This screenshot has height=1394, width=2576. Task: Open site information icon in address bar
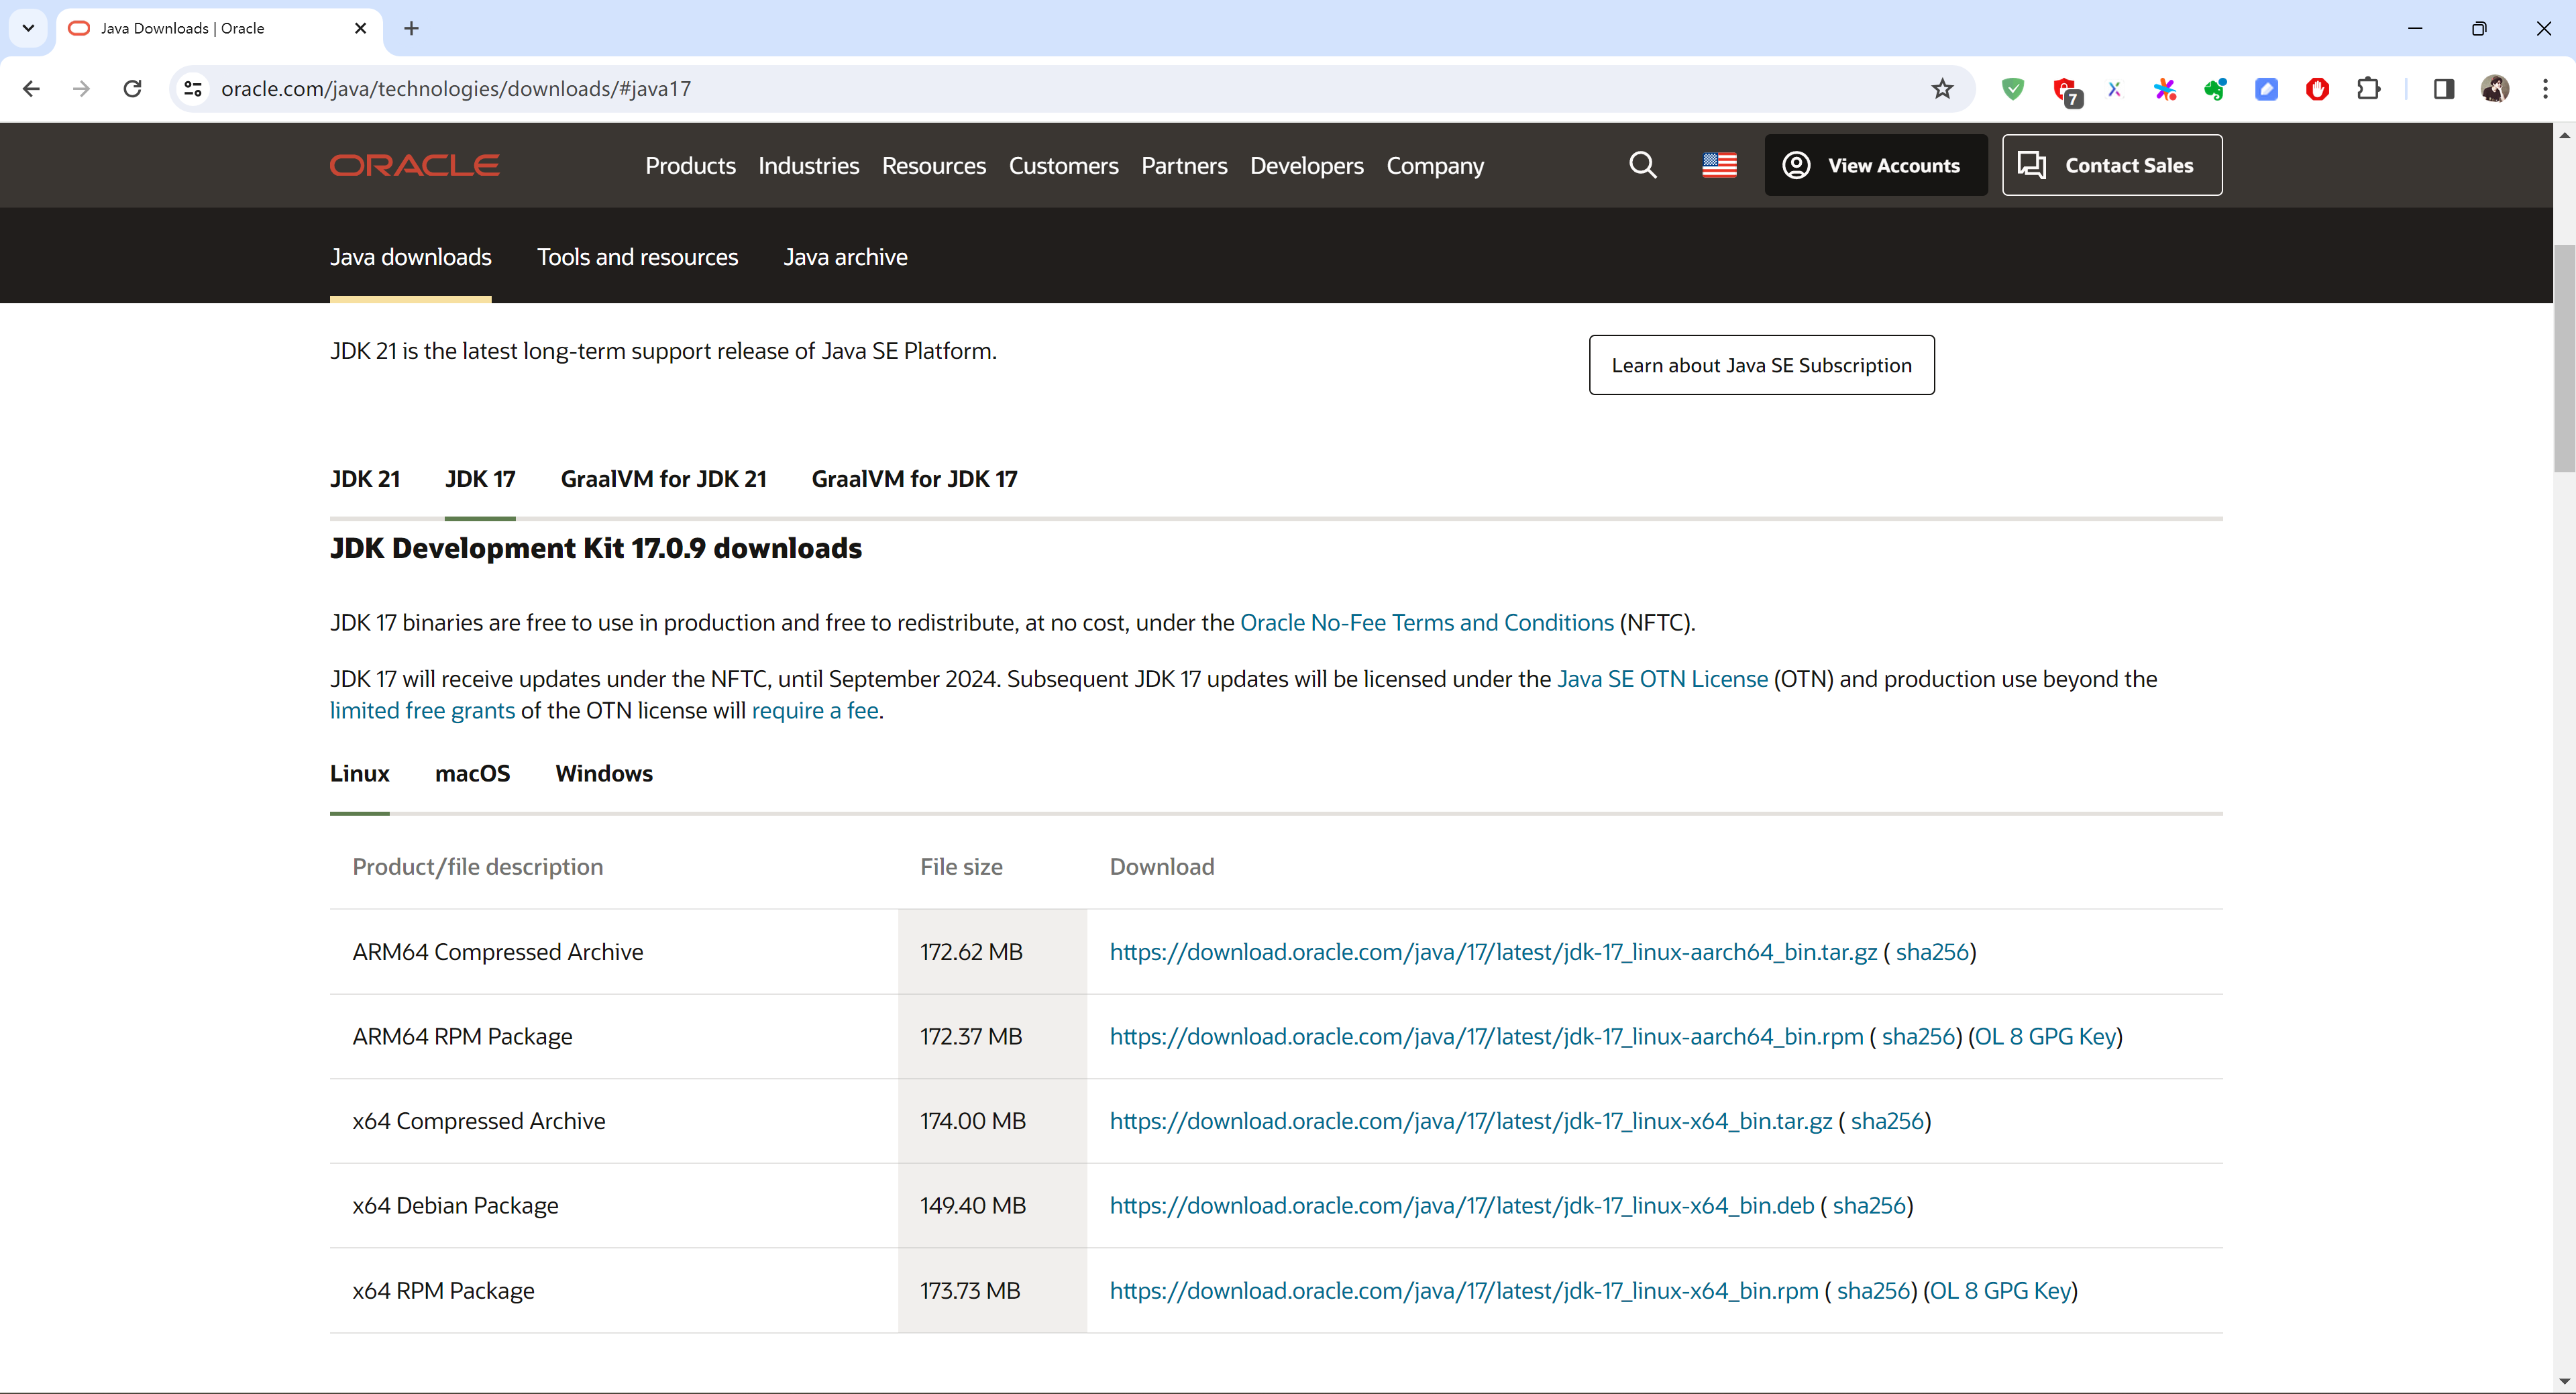click(193, 89)
